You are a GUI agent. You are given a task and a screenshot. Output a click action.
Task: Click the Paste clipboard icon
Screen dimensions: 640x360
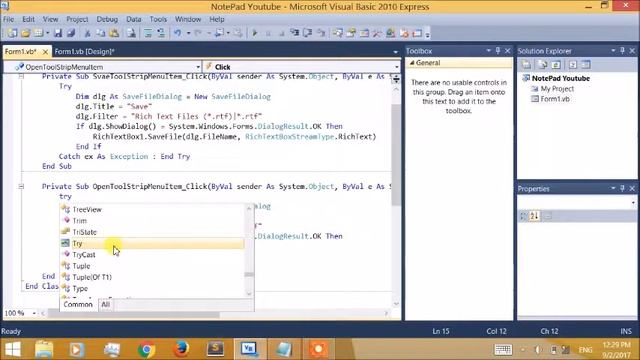114,33
